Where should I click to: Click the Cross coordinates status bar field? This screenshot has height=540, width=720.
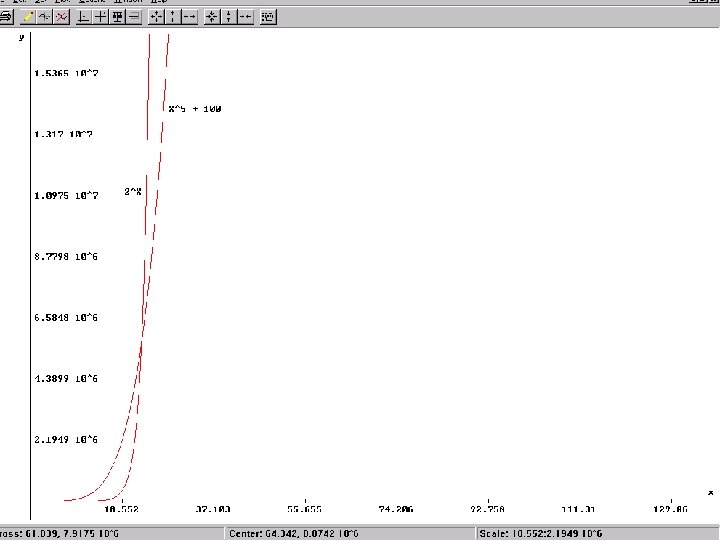(112, 534)
